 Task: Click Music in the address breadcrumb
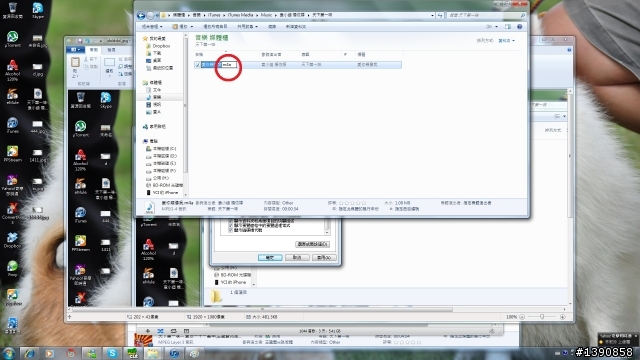pos(266,15)
